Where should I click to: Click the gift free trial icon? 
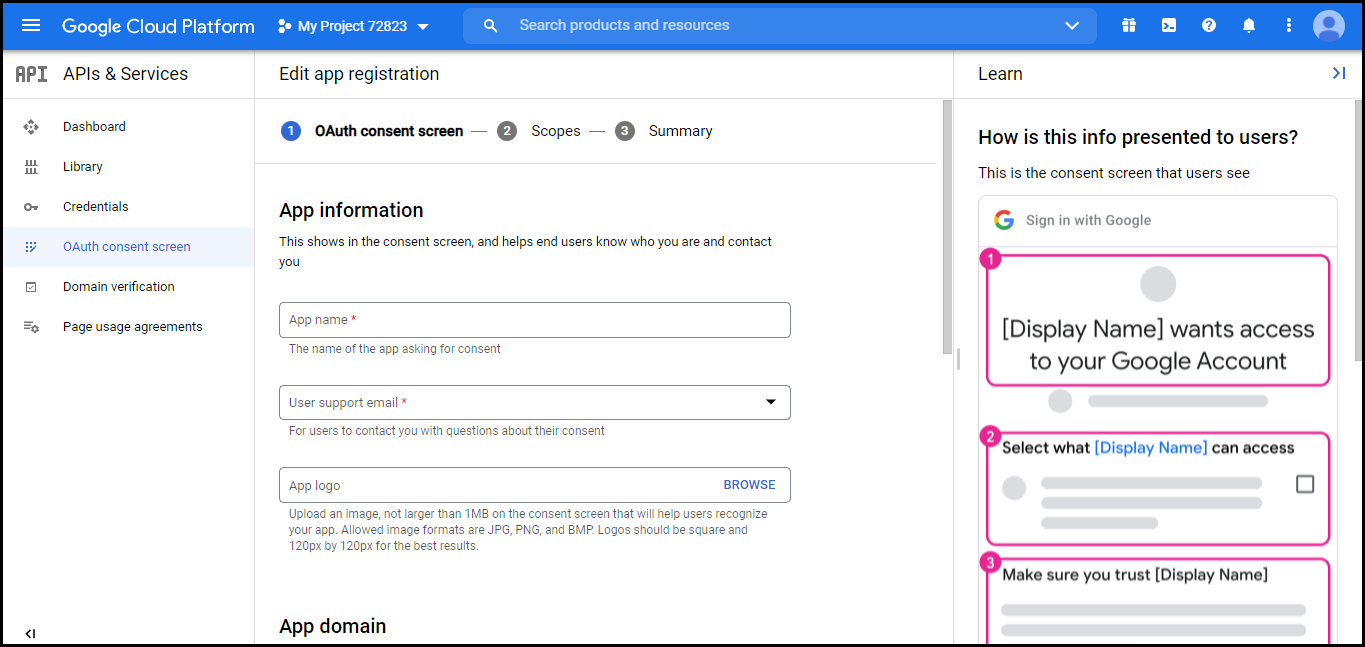[x=1129, y=26]
